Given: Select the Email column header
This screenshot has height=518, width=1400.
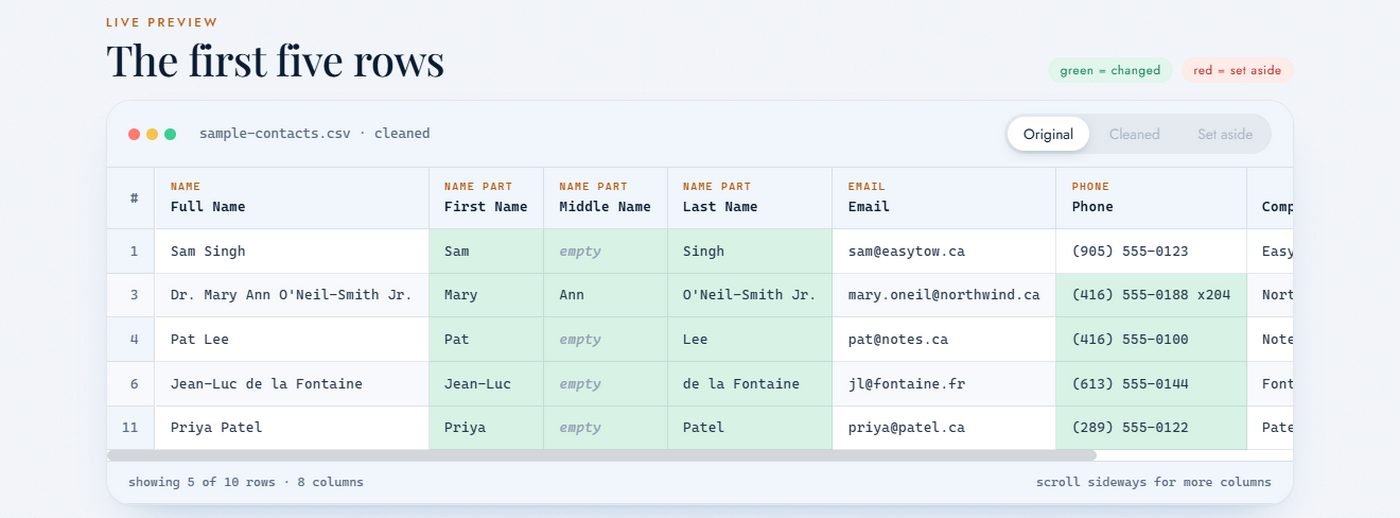Looking at the screenshot, I should pos(944,197).
